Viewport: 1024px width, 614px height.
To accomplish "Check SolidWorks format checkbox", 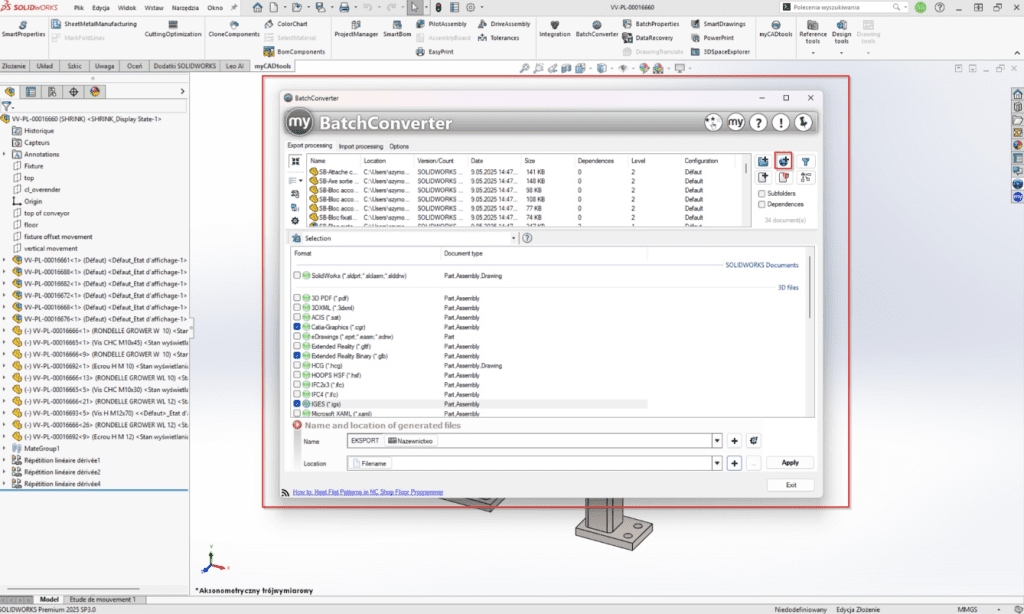I will tap(297, 276).
